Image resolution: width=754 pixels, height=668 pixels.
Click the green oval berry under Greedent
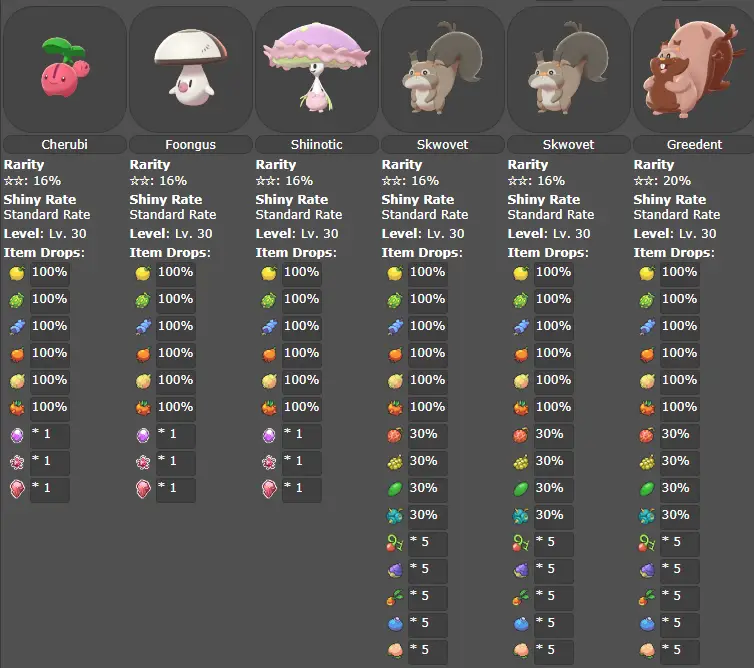pos(646,489)
